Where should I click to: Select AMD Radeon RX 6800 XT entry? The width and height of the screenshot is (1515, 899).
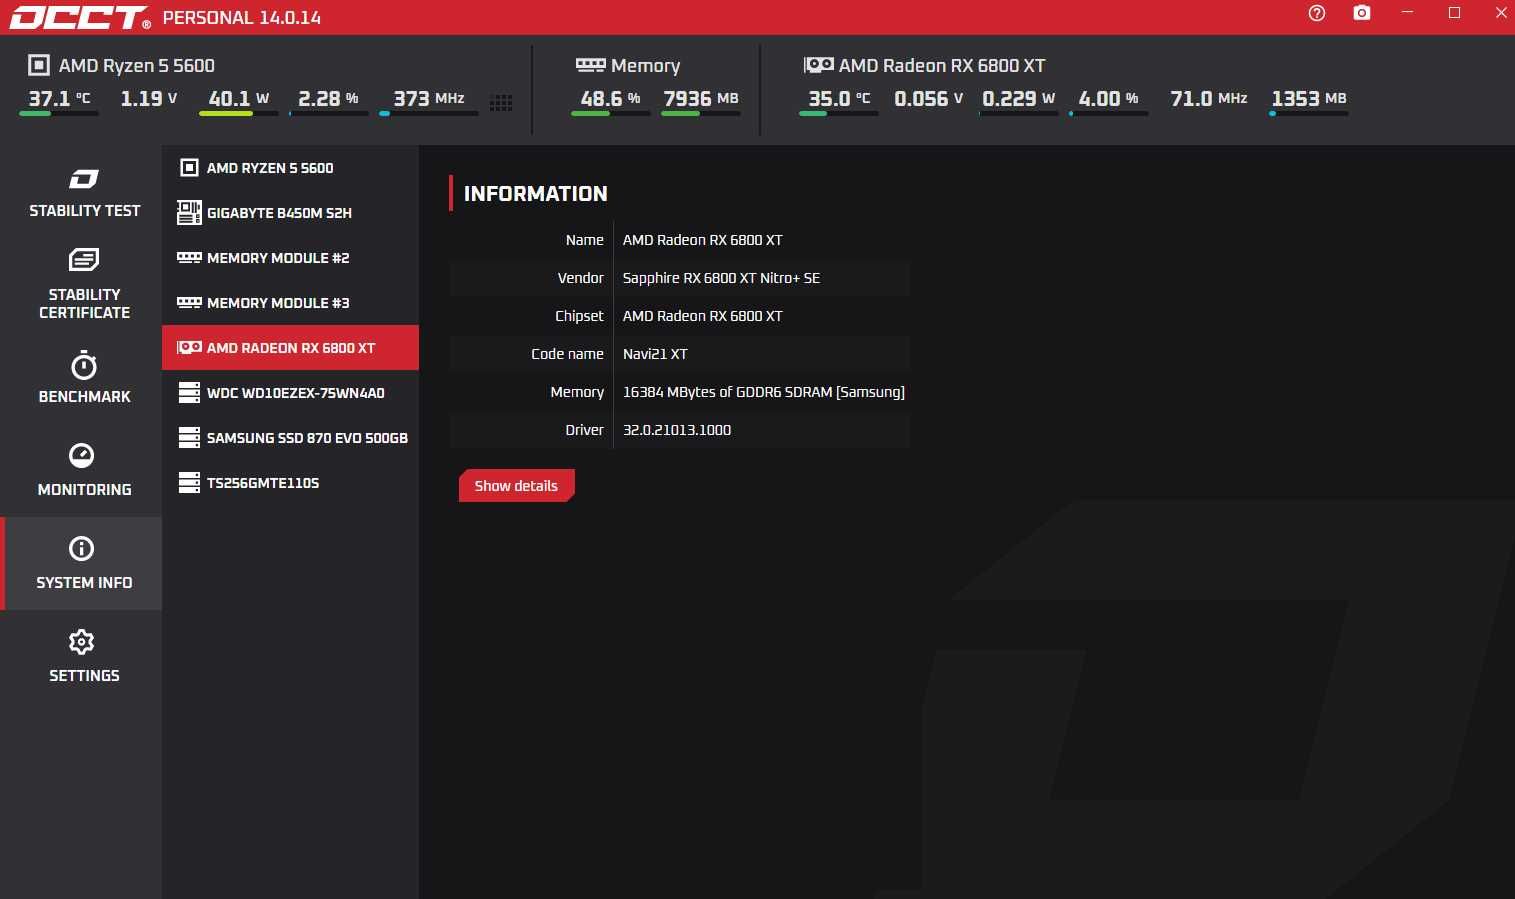tap(290, 348)
